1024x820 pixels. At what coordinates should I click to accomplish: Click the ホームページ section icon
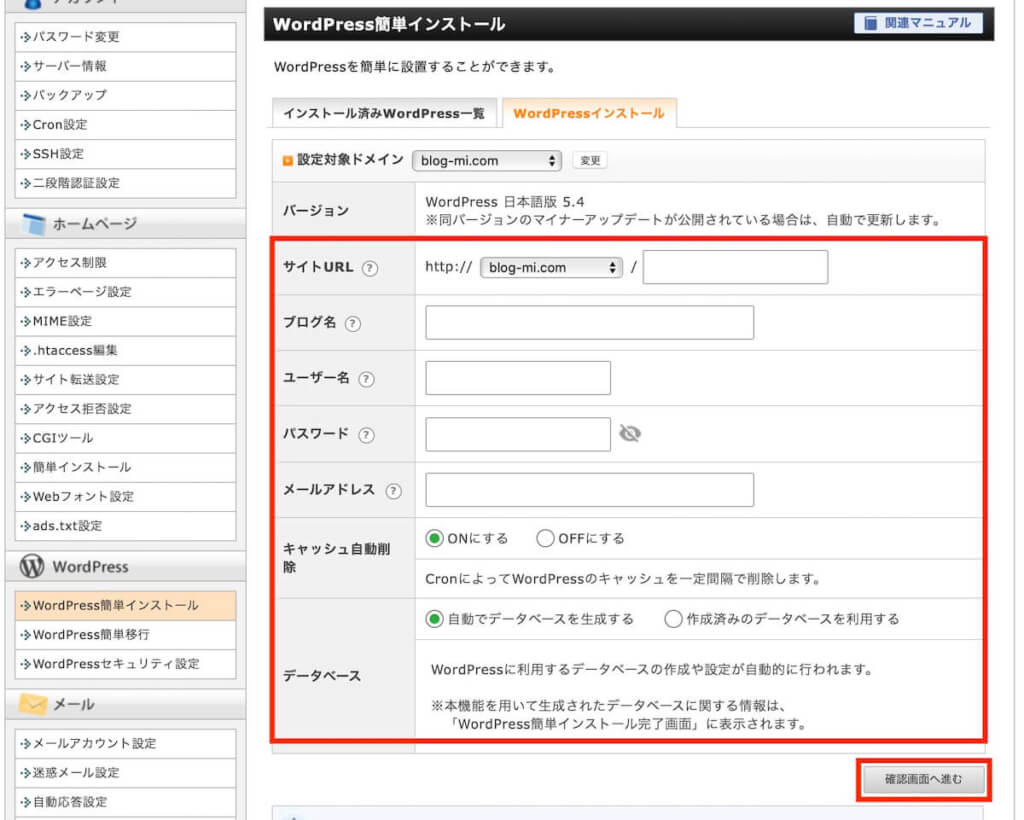33,224
